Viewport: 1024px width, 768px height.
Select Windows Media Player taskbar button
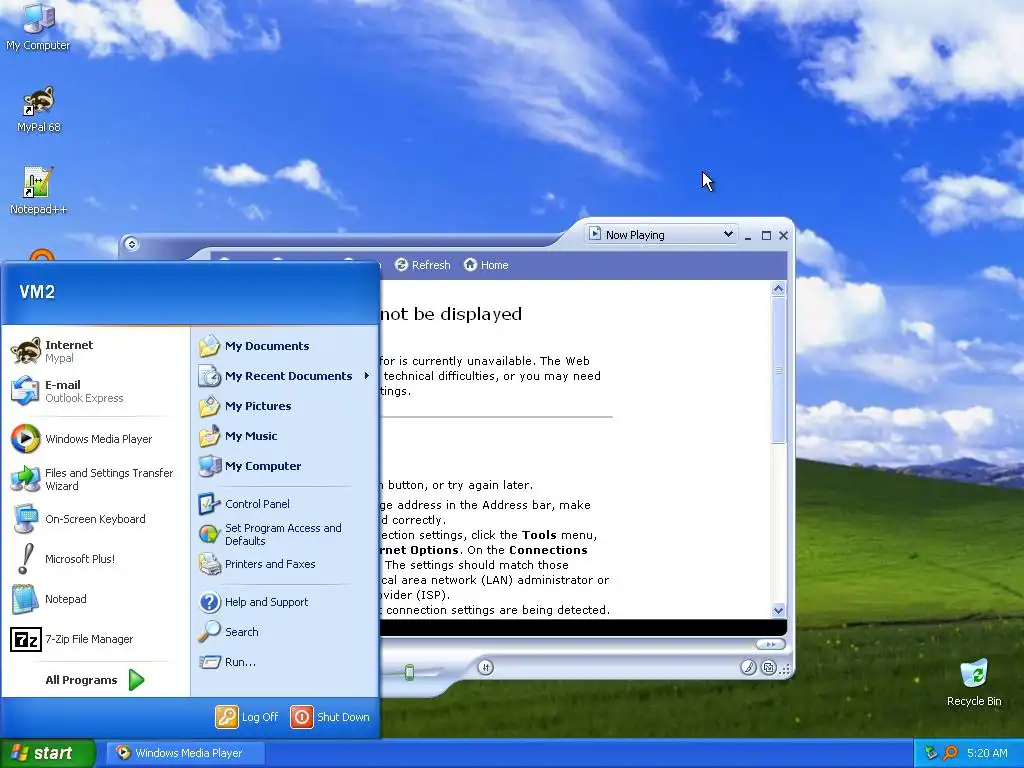click(x=185, y=753)
